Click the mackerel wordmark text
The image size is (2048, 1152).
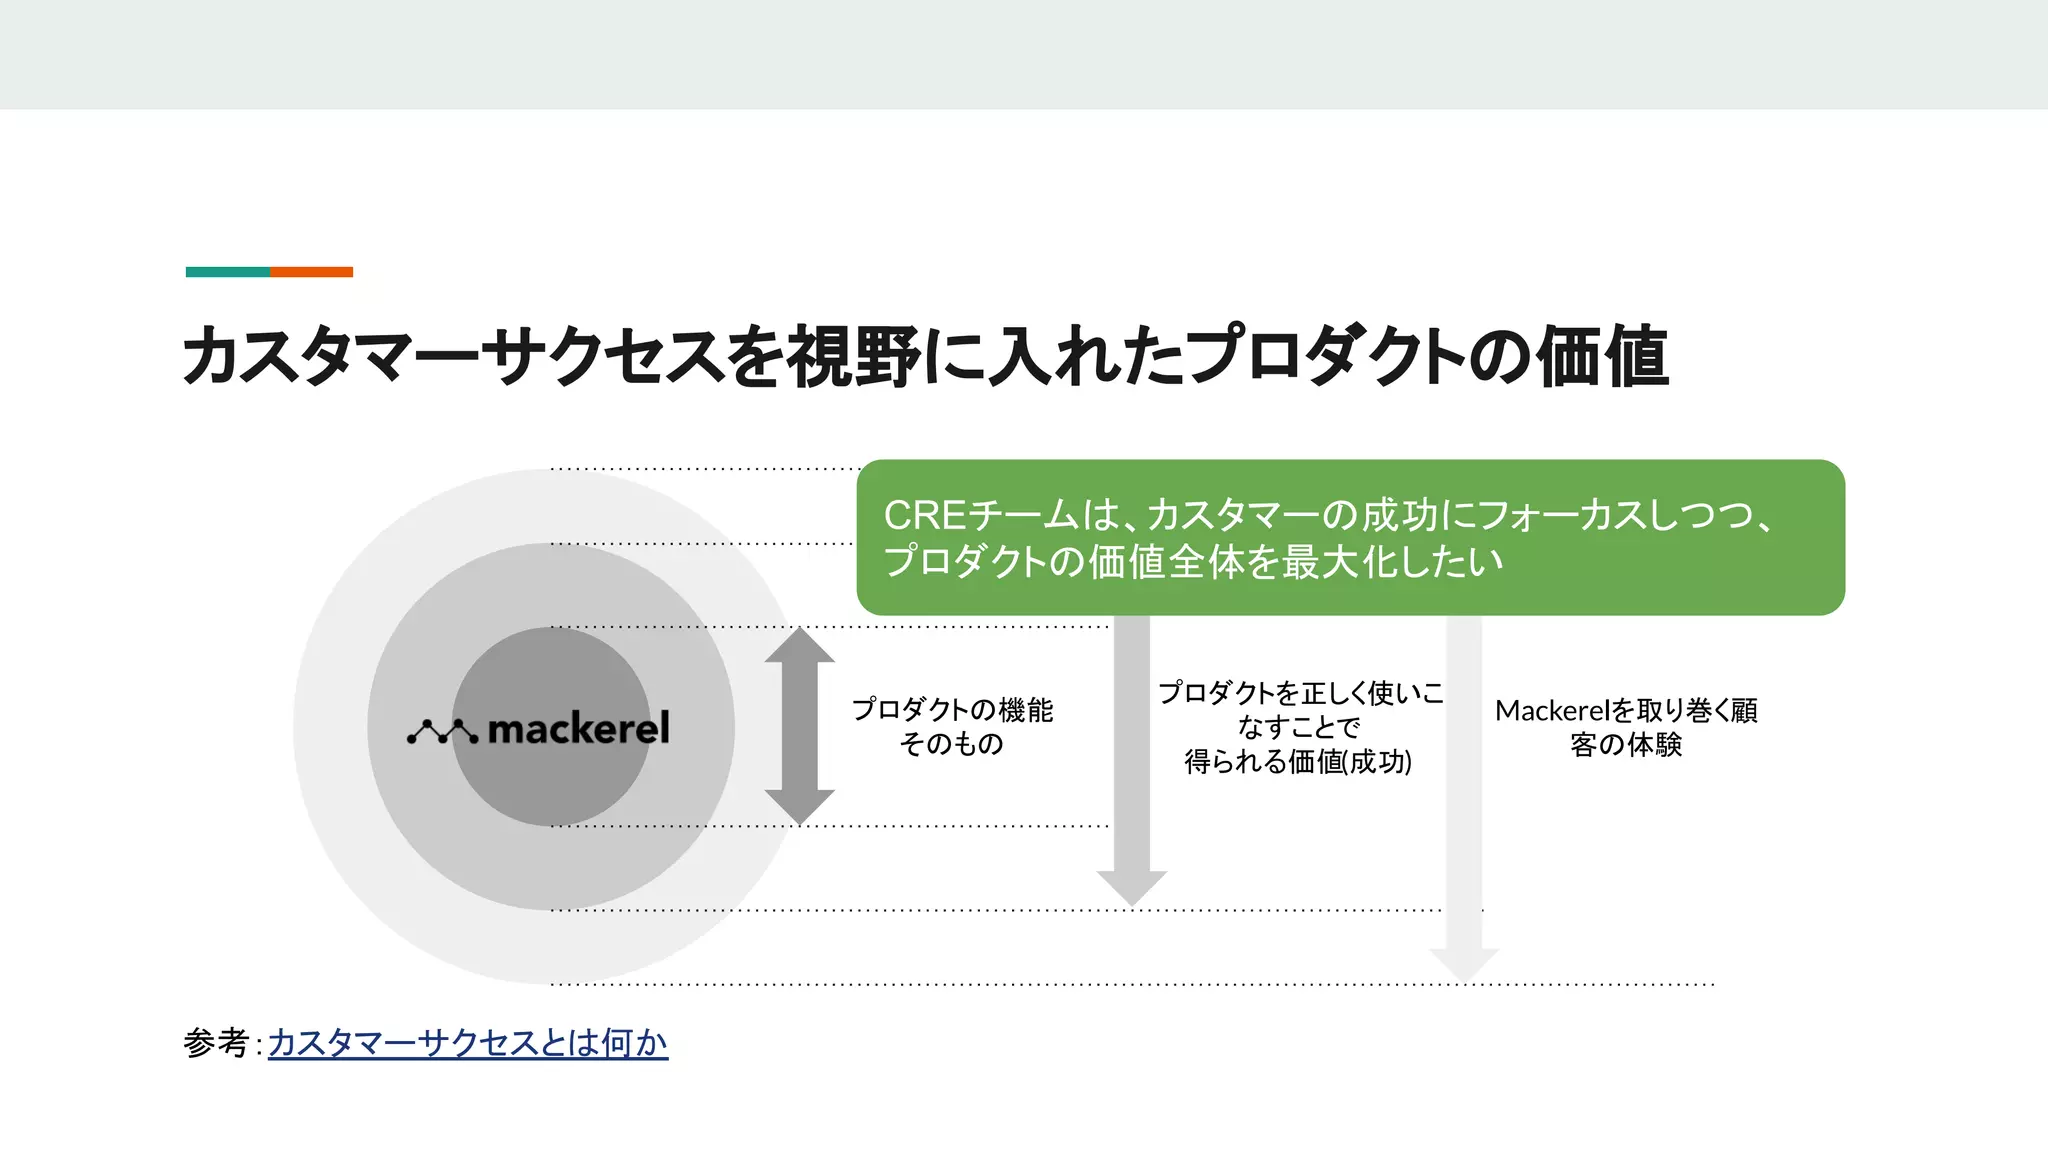click(x=578, y=729)
